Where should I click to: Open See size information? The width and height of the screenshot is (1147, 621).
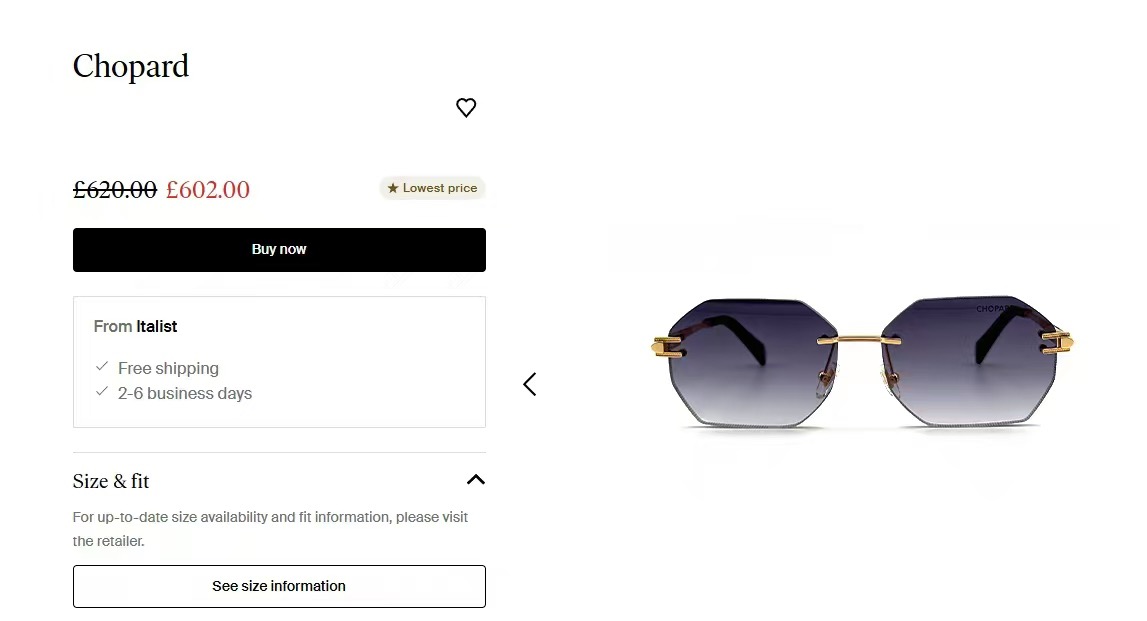(279, 586)
